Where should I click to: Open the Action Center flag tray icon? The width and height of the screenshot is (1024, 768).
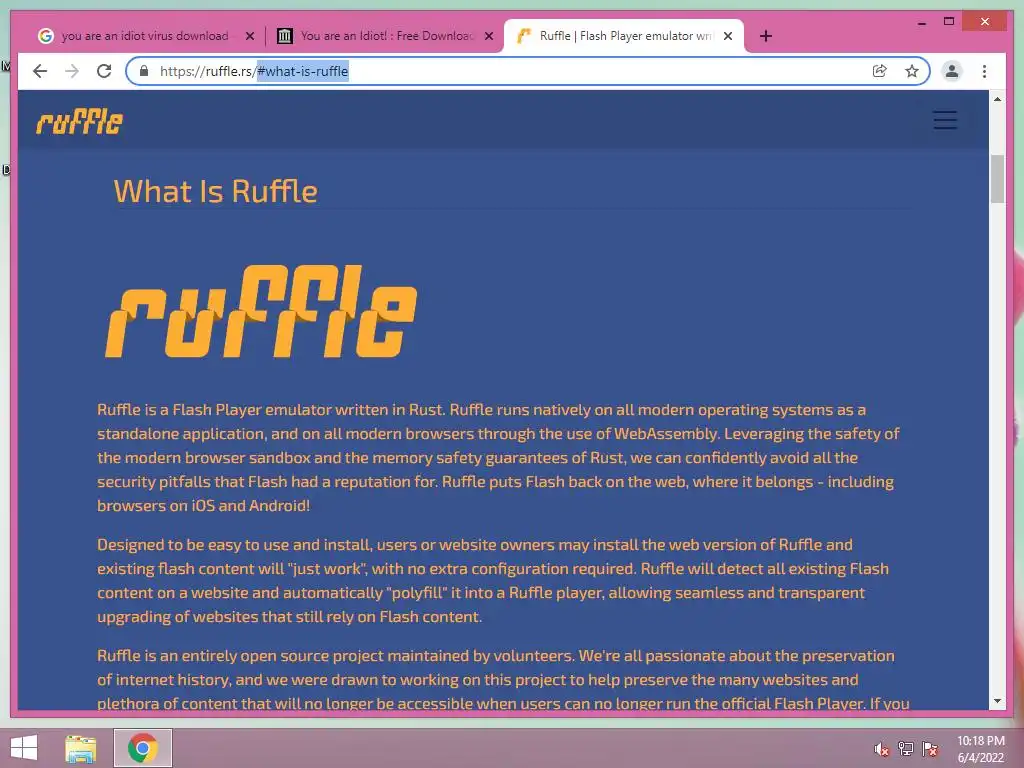pos(930,749)
